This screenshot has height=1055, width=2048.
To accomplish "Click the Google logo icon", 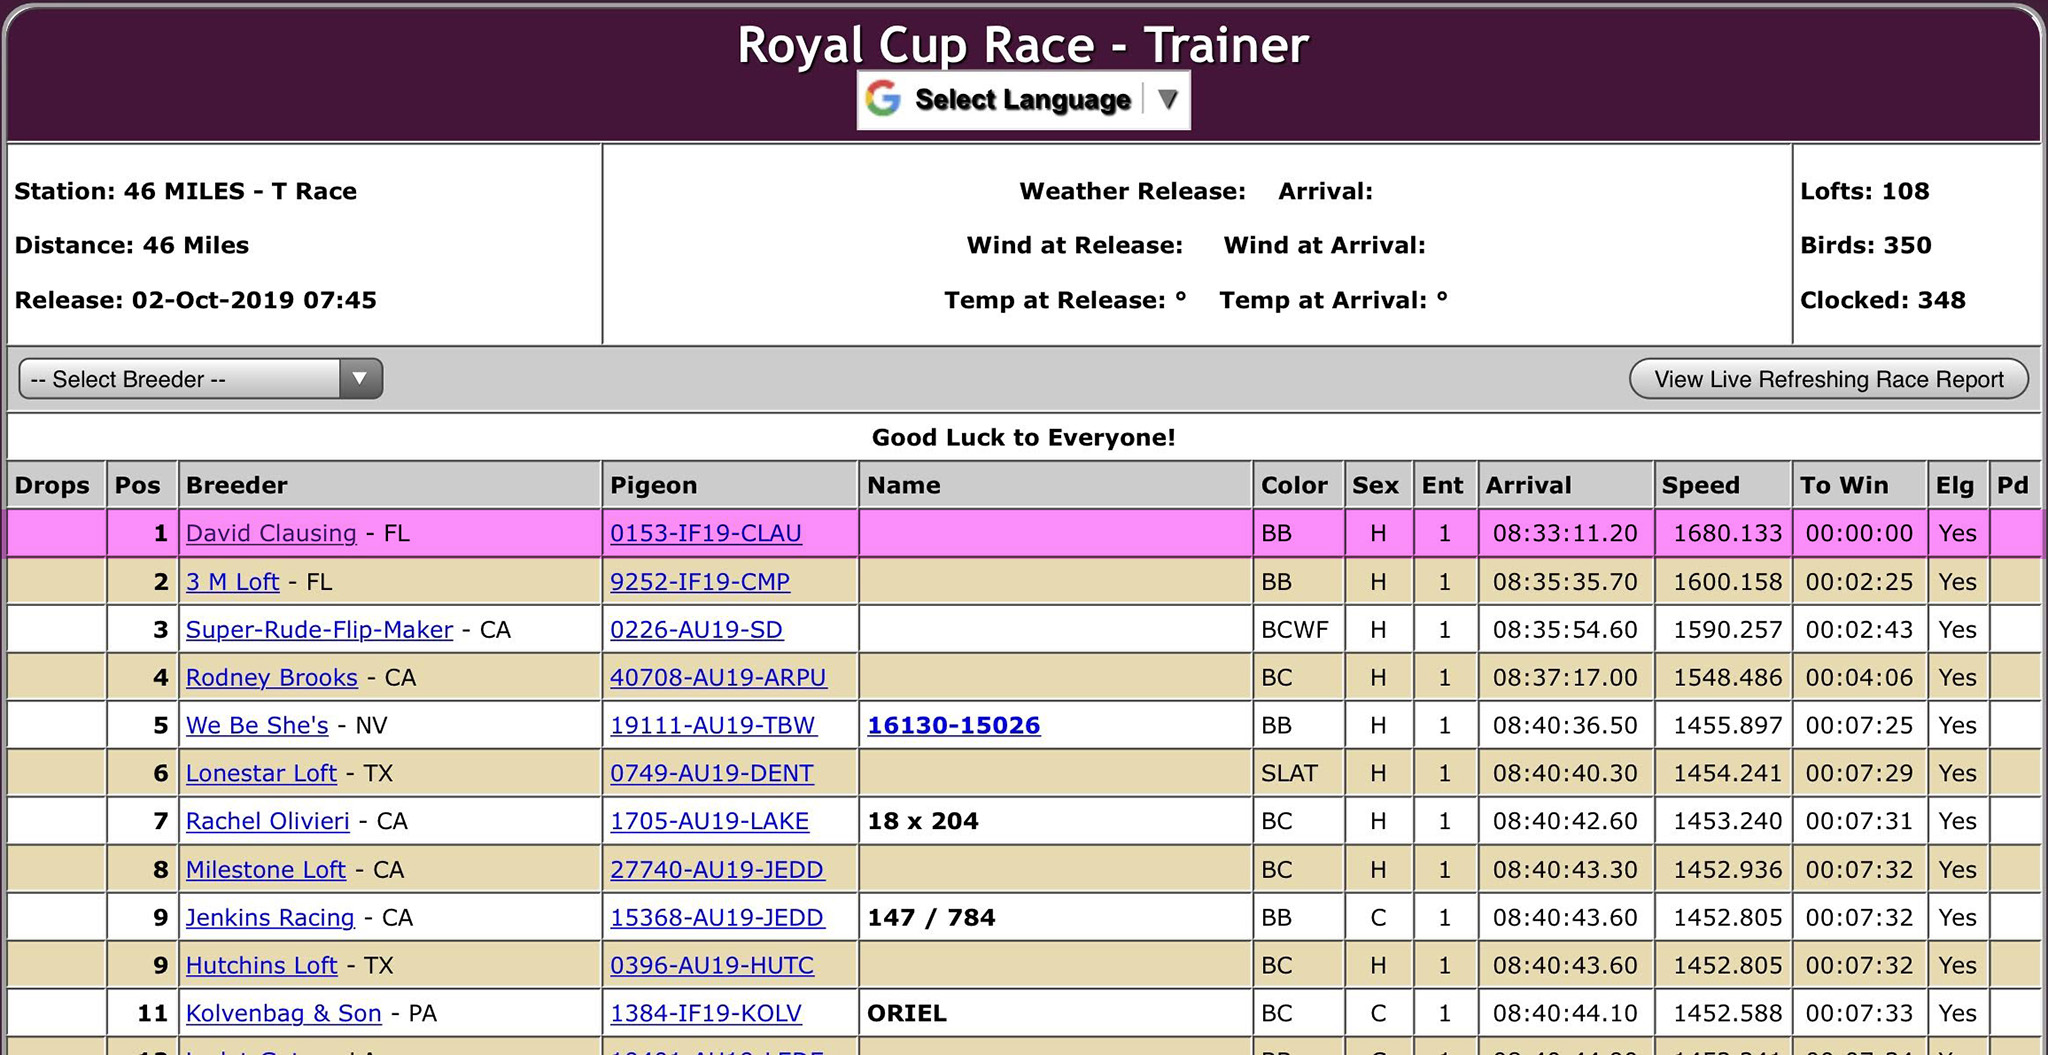I will pyautogui.click(x=883, y=99).
